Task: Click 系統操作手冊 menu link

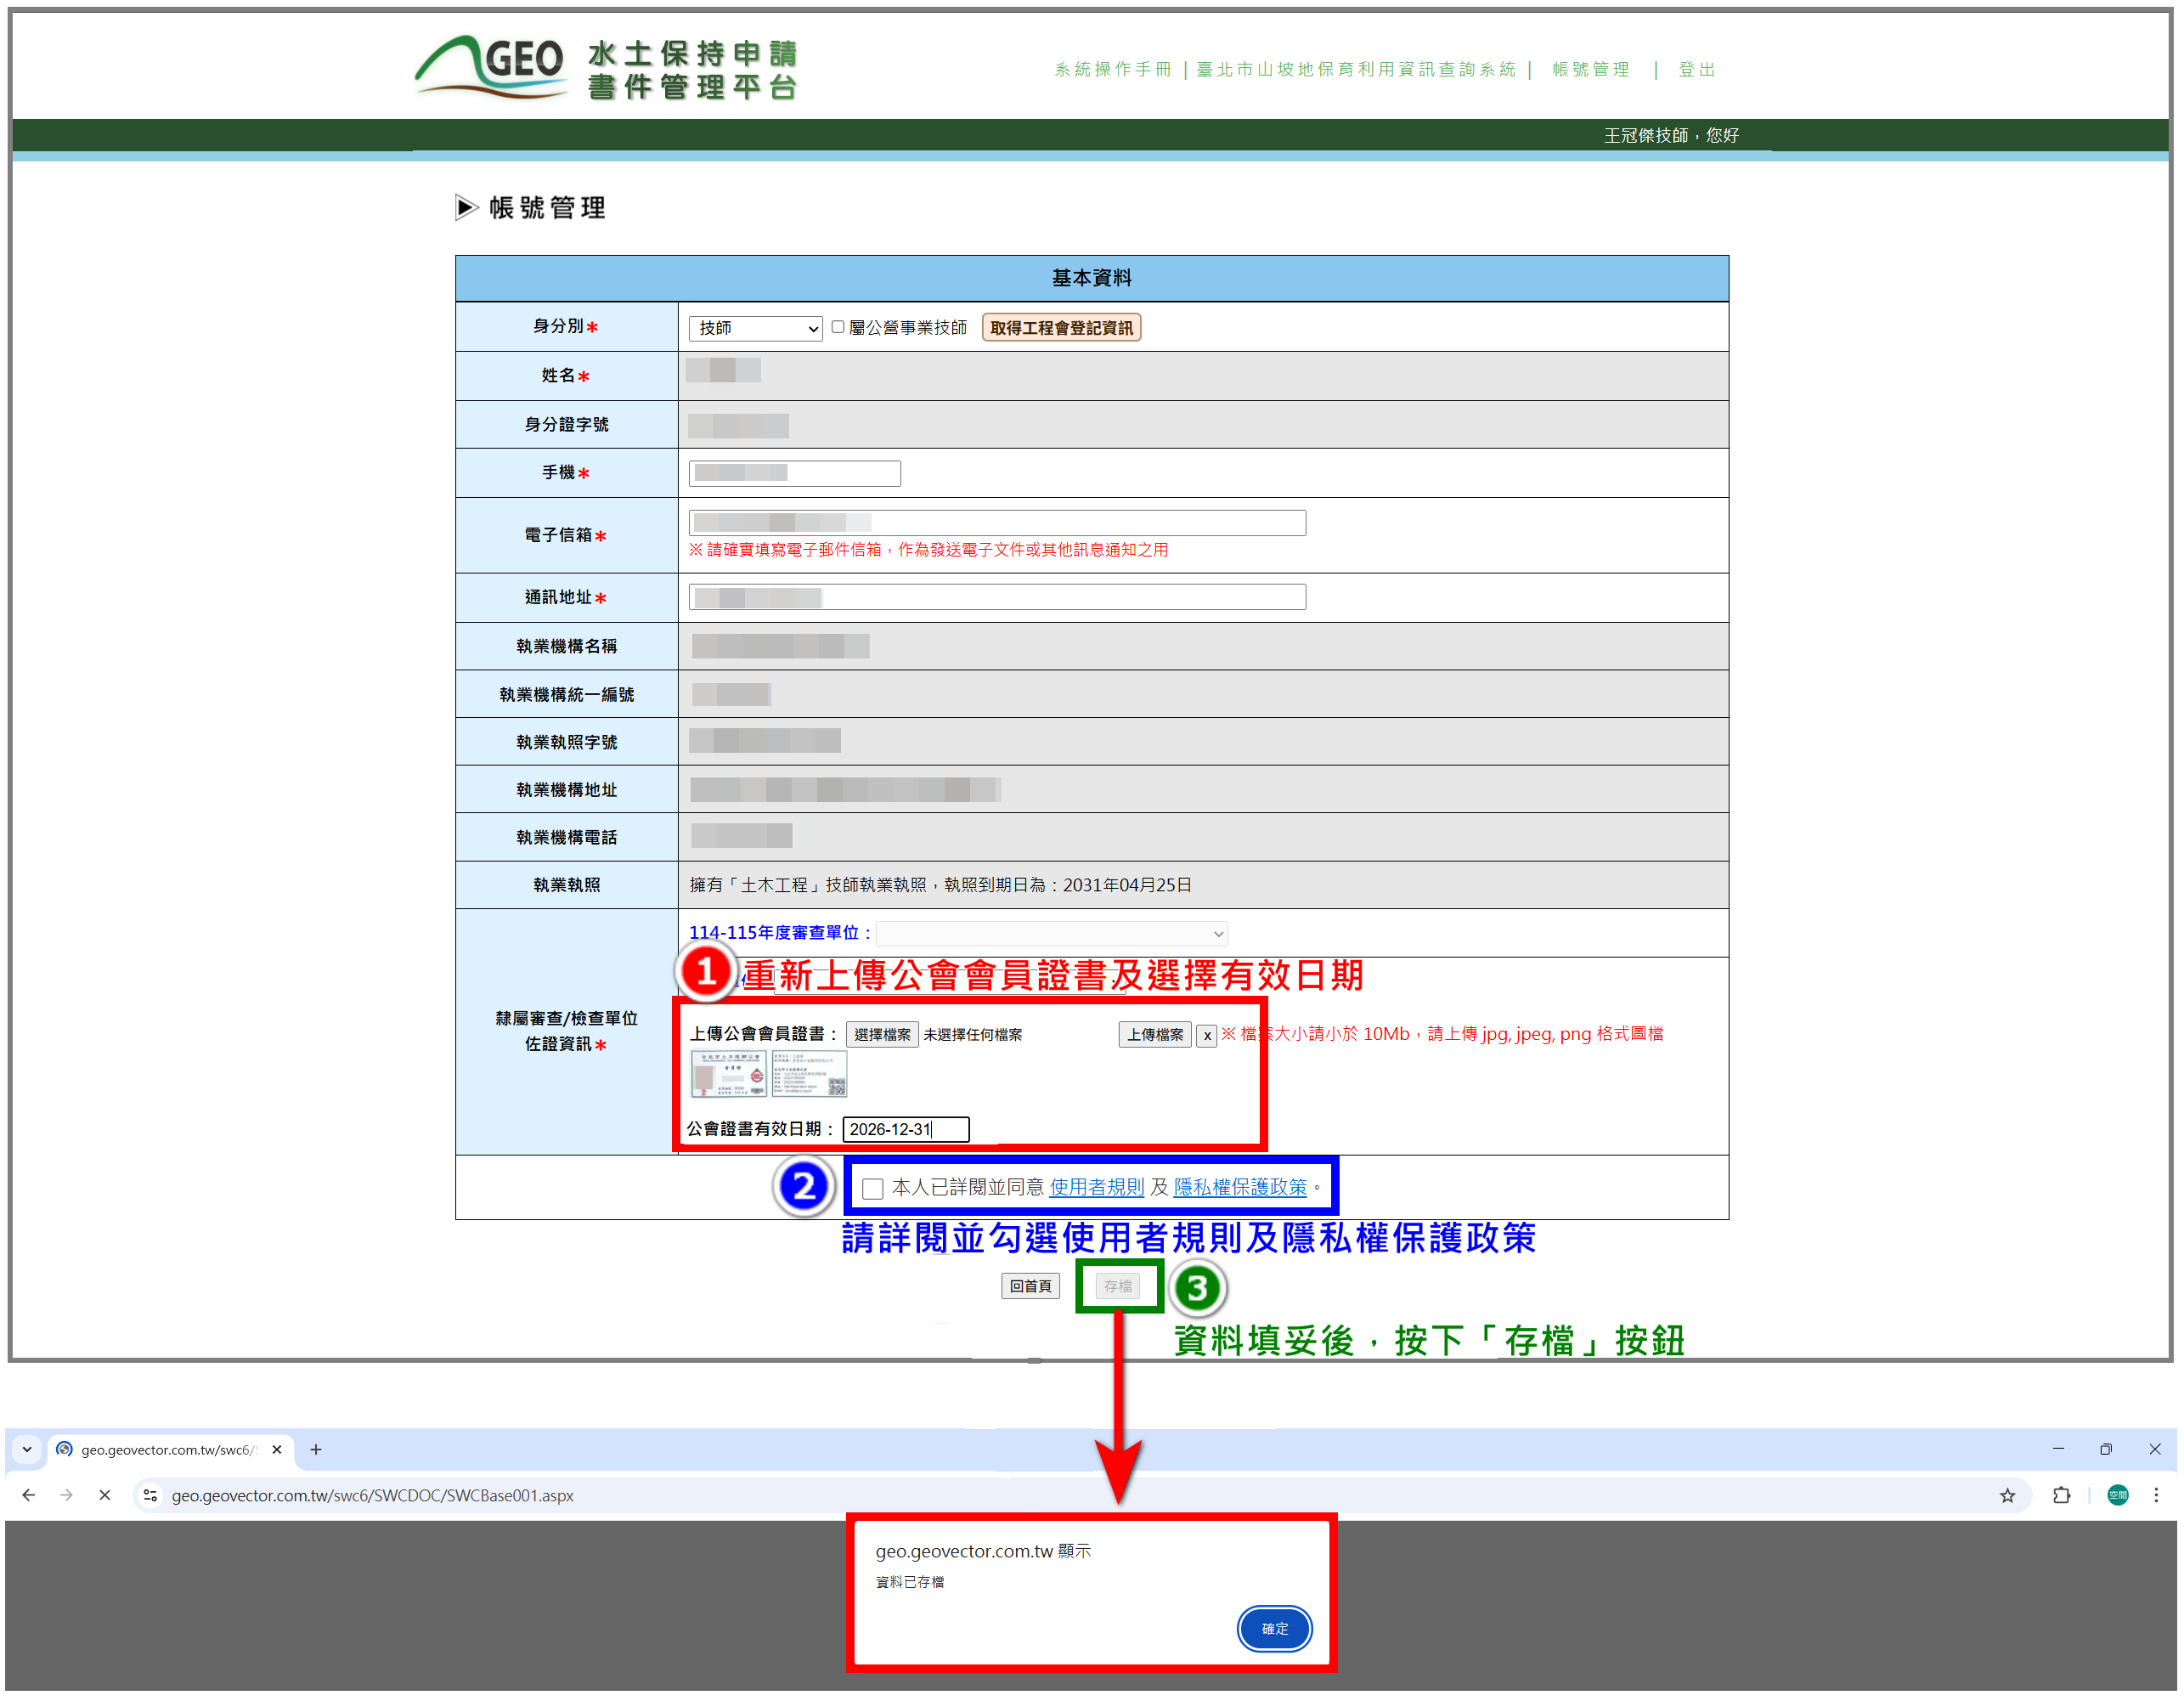Action: pyautogui.click(x=1112, y=69)
